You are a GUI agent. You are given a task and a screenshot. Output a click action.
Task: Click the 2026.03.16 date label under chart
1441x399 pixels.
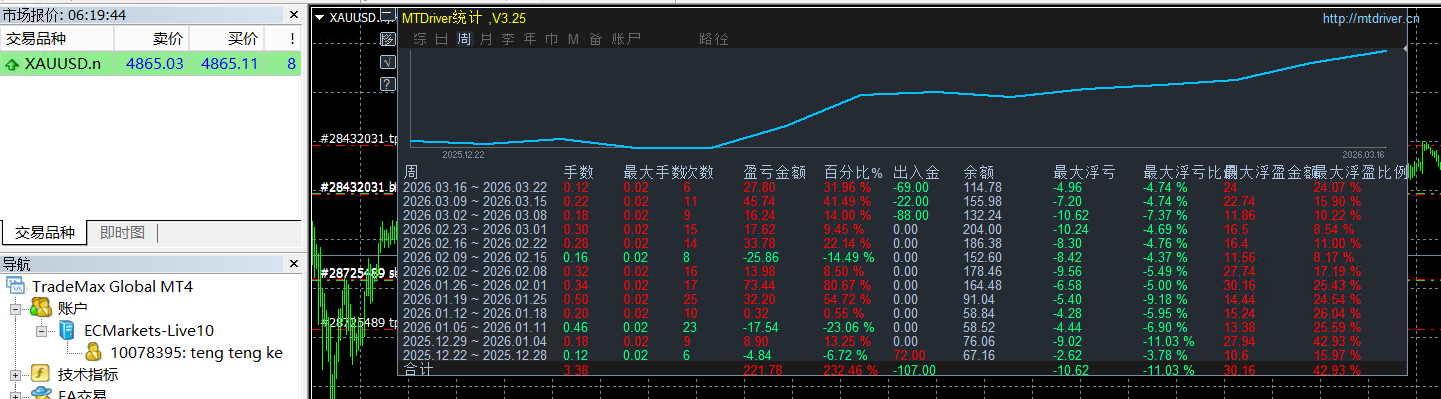(1362, 155)
